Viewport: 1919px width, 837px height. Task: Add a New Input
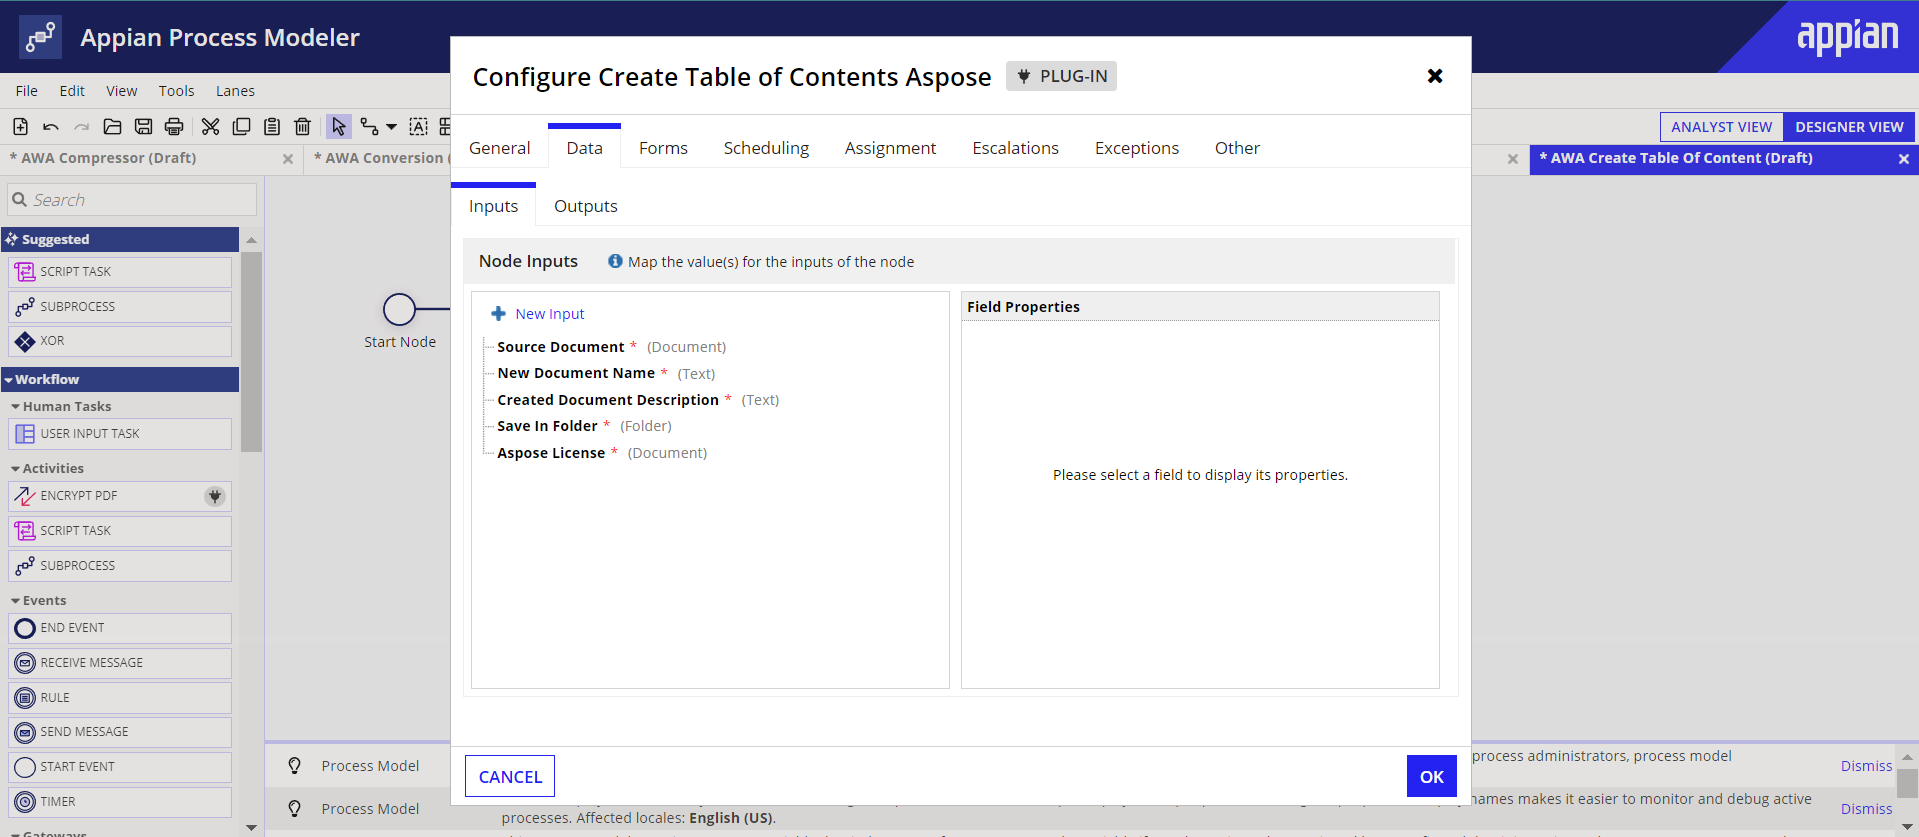538,314
